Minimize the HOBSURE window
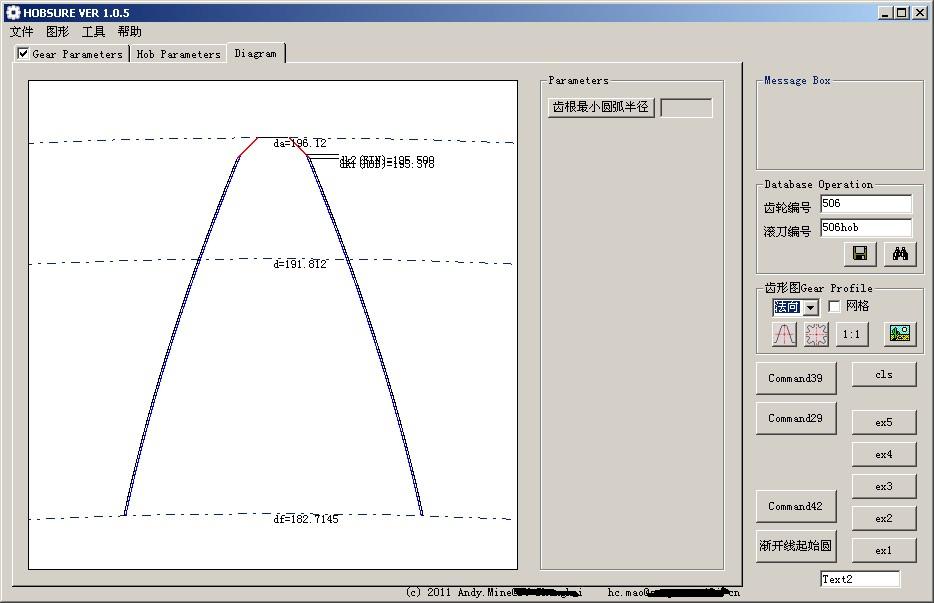934x603 pixels. click(885, 13)
